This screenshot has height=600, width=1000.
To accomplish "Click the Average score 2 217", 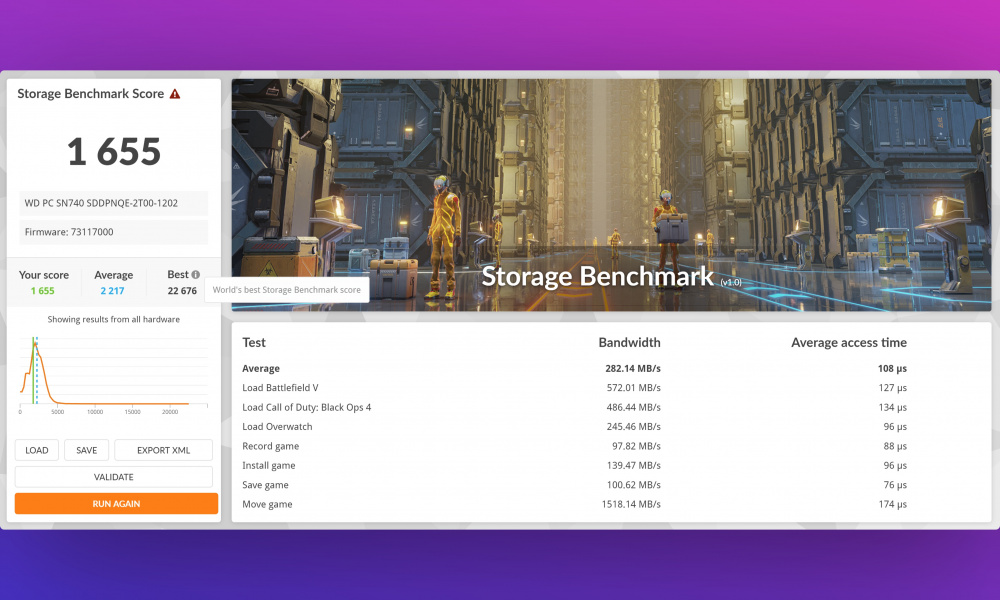I will pos(112,291).
